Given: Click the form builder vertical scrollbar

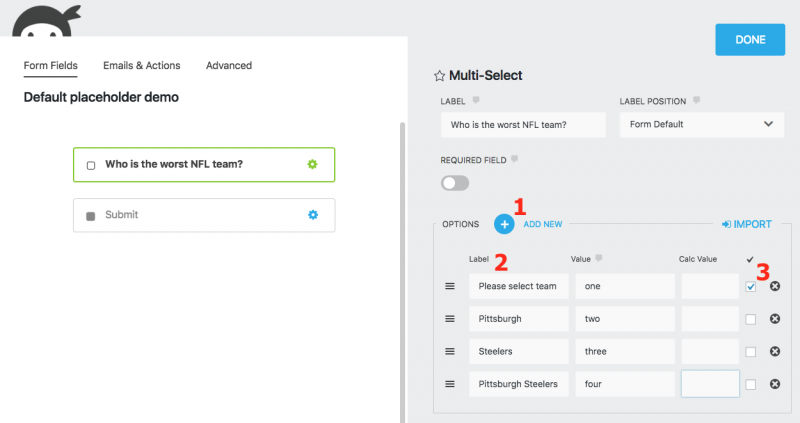Looking at the screenshot, I should pyautogui.click(x=402, y=272).
